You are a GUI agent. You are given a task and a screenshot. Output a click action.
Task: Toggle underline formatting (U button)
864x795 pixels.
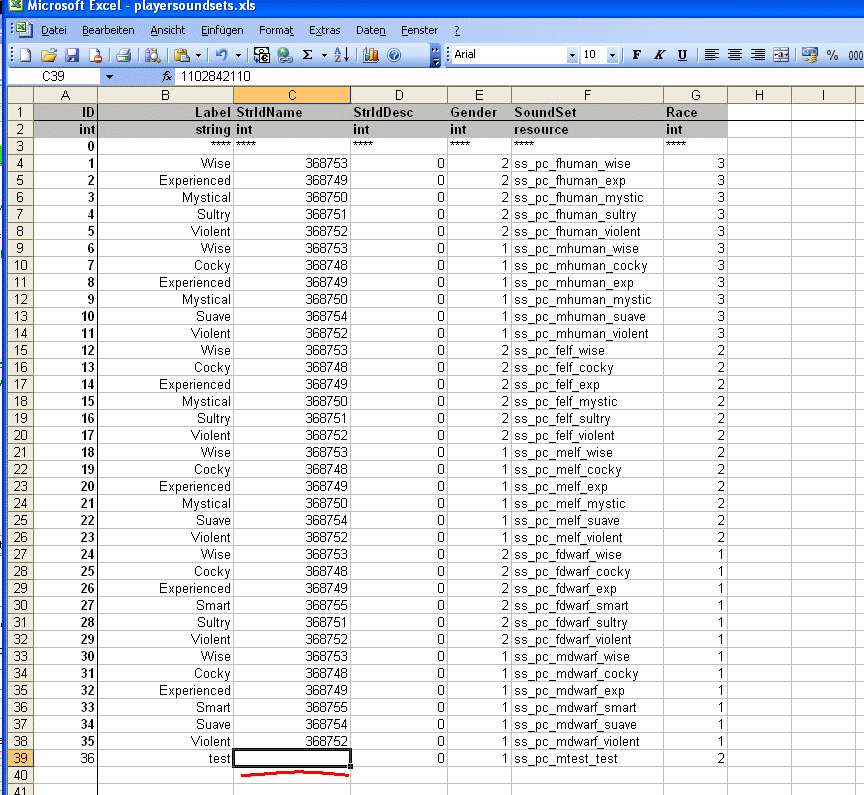click(x=682, y=55)
